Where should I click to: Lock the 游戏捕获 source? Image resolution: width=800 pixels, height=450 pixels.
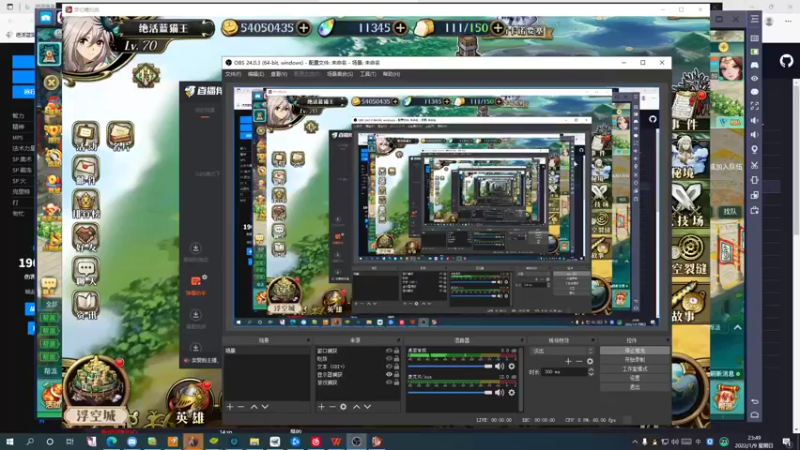pos(396,382)
